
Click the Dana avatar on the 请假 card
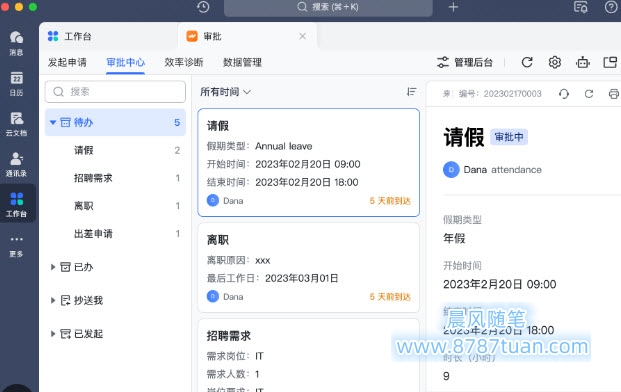coord(213,200)
